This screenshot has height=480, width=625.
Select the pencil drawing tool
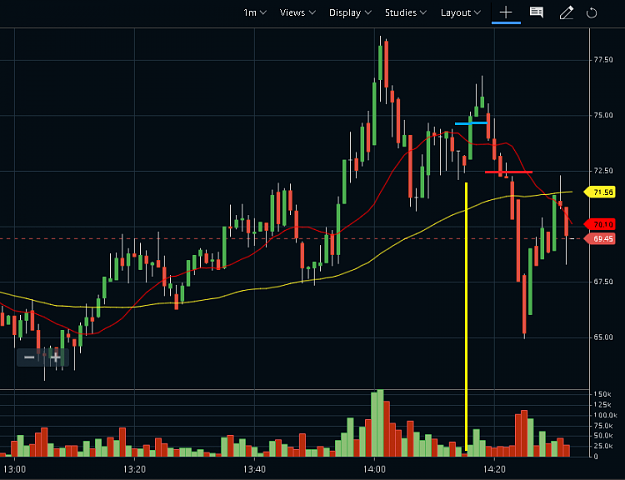pyautogui.click(x=566, y=13)
